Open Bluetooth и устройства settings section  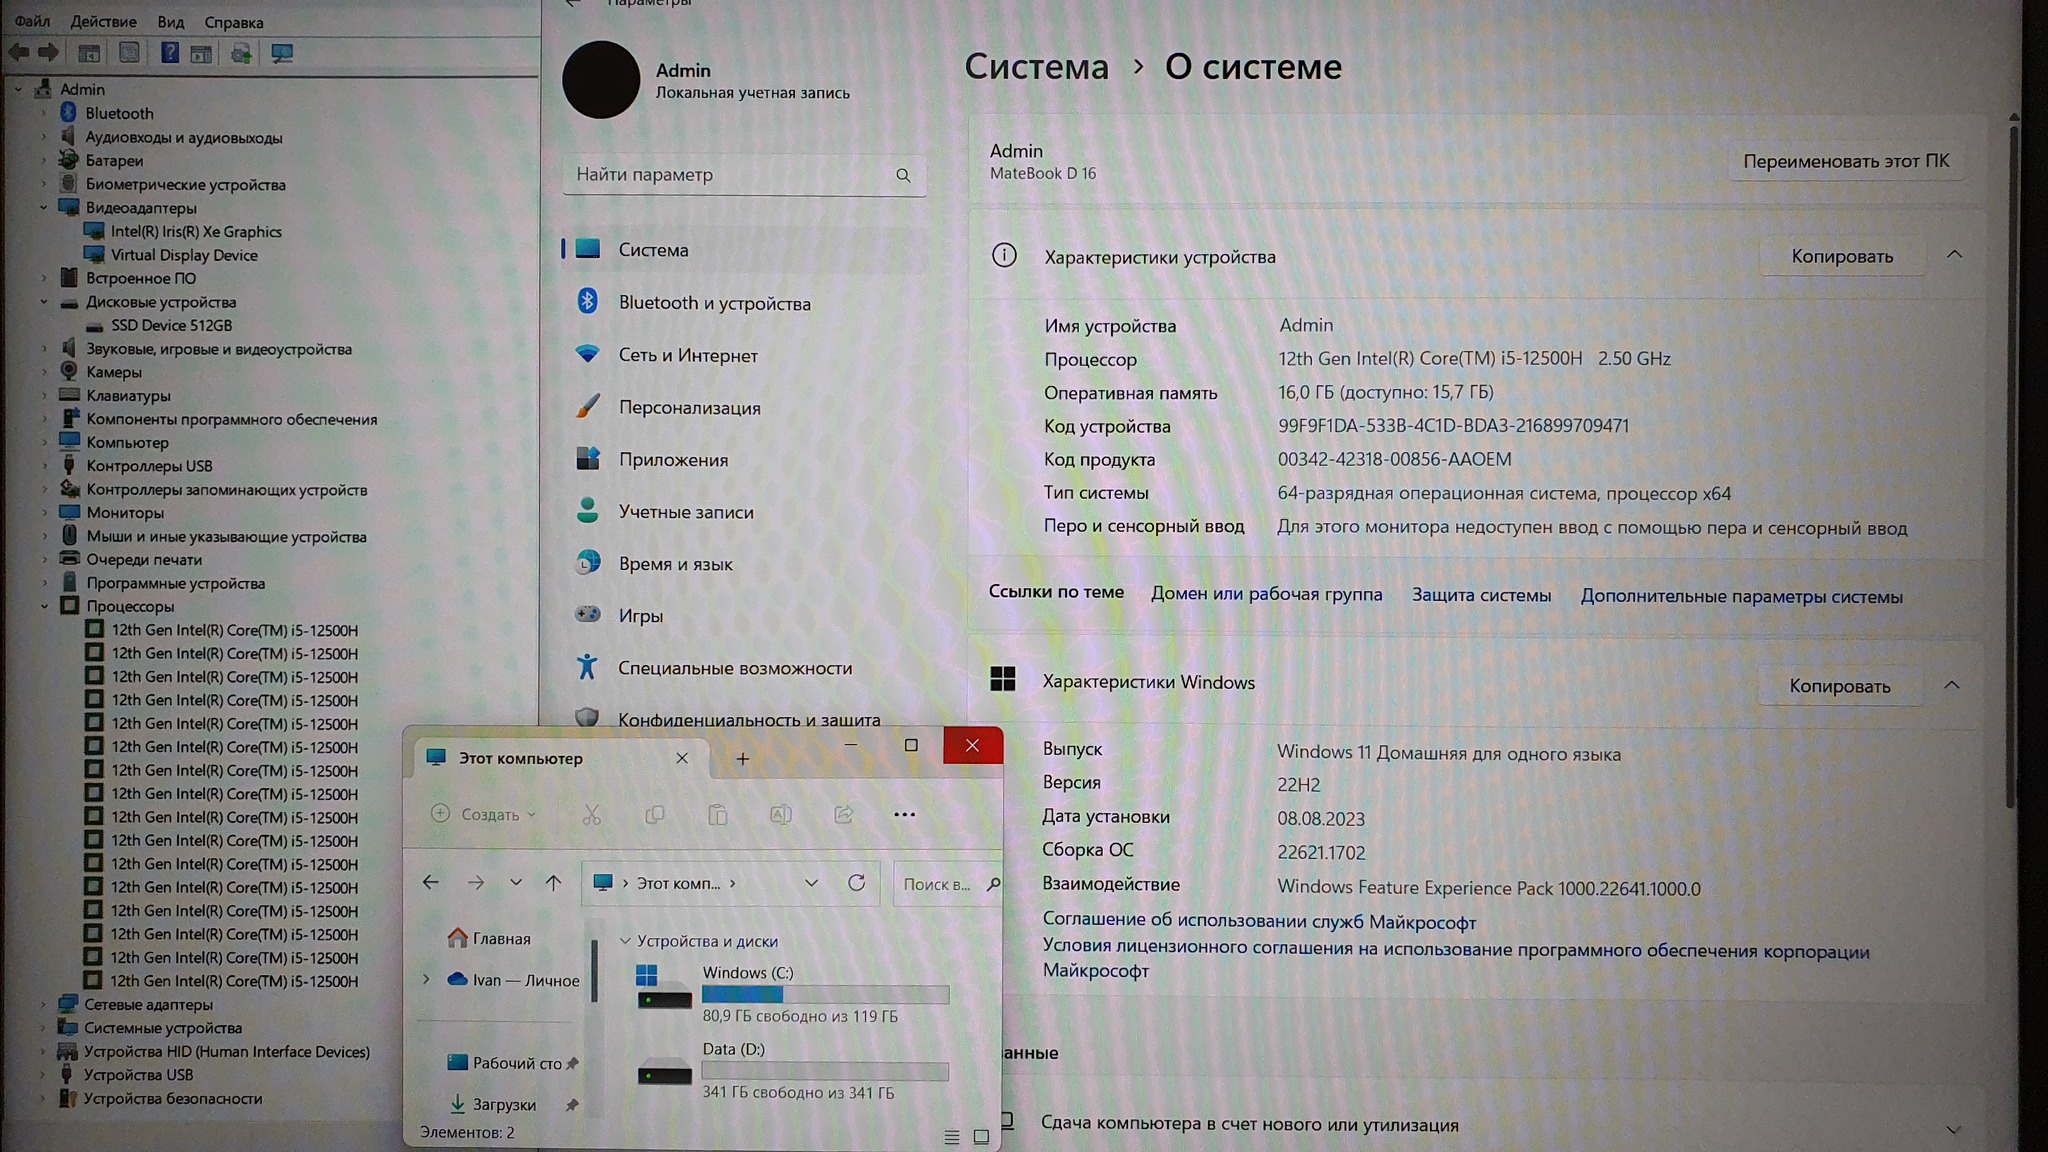coord(714,303)
